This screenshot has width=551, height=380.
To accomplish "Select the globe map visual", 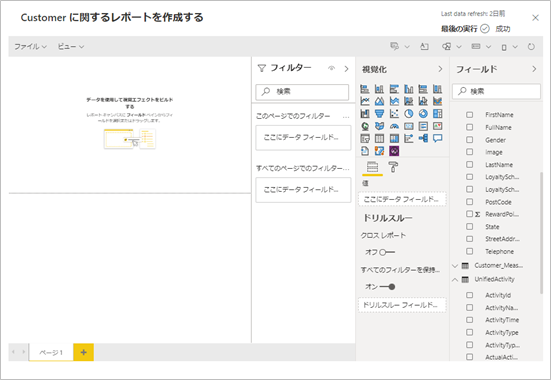I will point(365,126).
